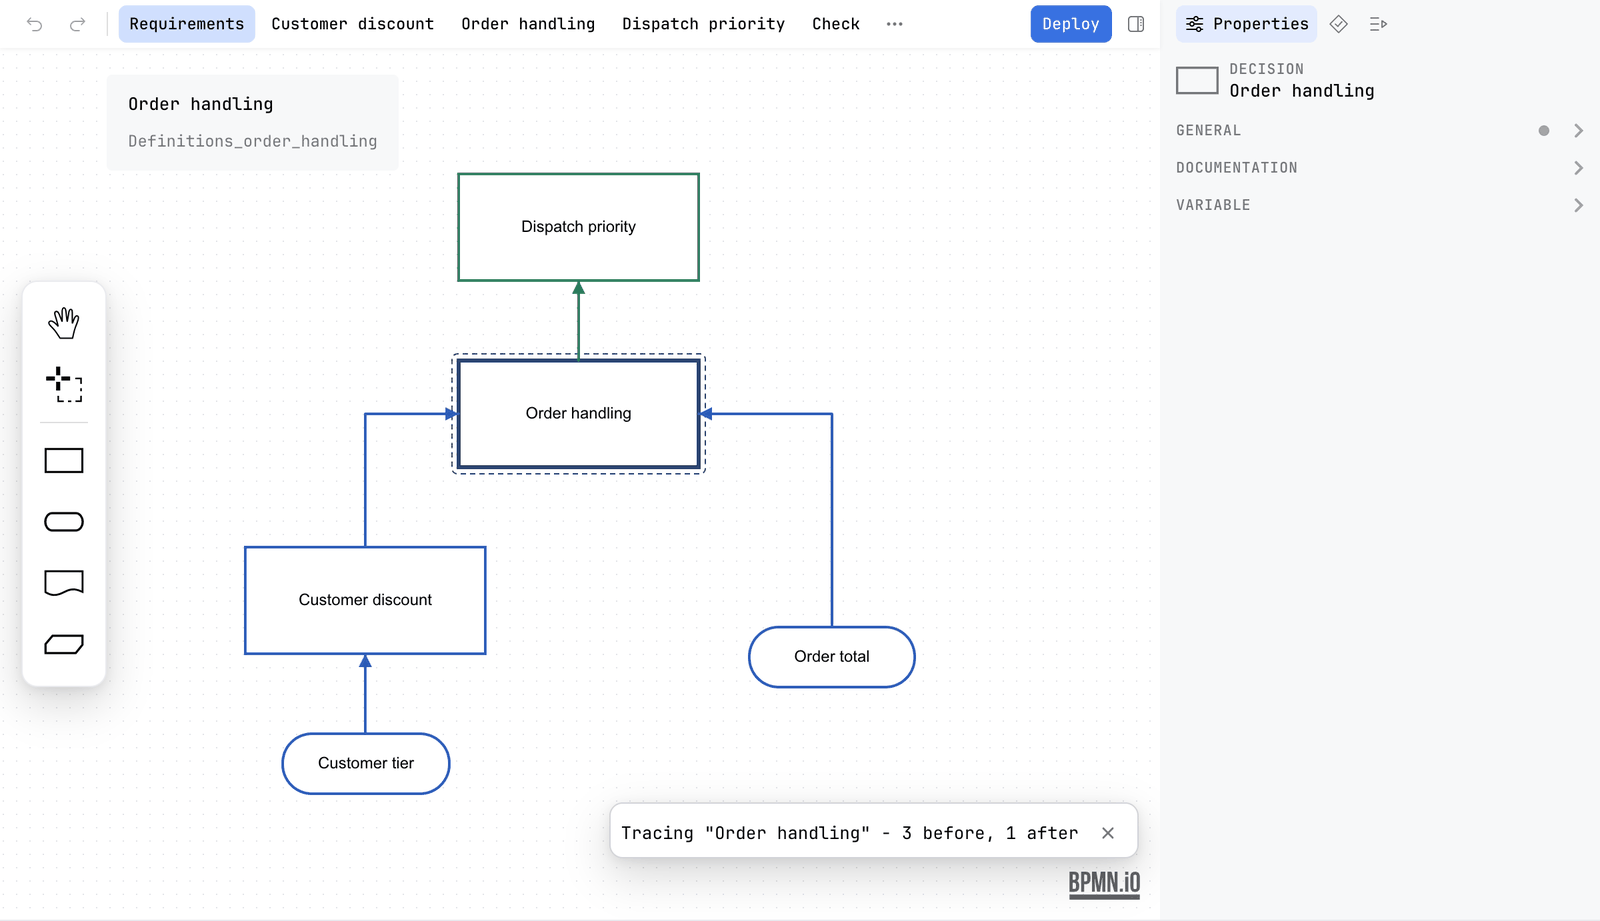Click the diagram name Order handling
Image resolution: width=1600 pixels, height=921 pixels.
pyautogui.click(x=201, y=104)
